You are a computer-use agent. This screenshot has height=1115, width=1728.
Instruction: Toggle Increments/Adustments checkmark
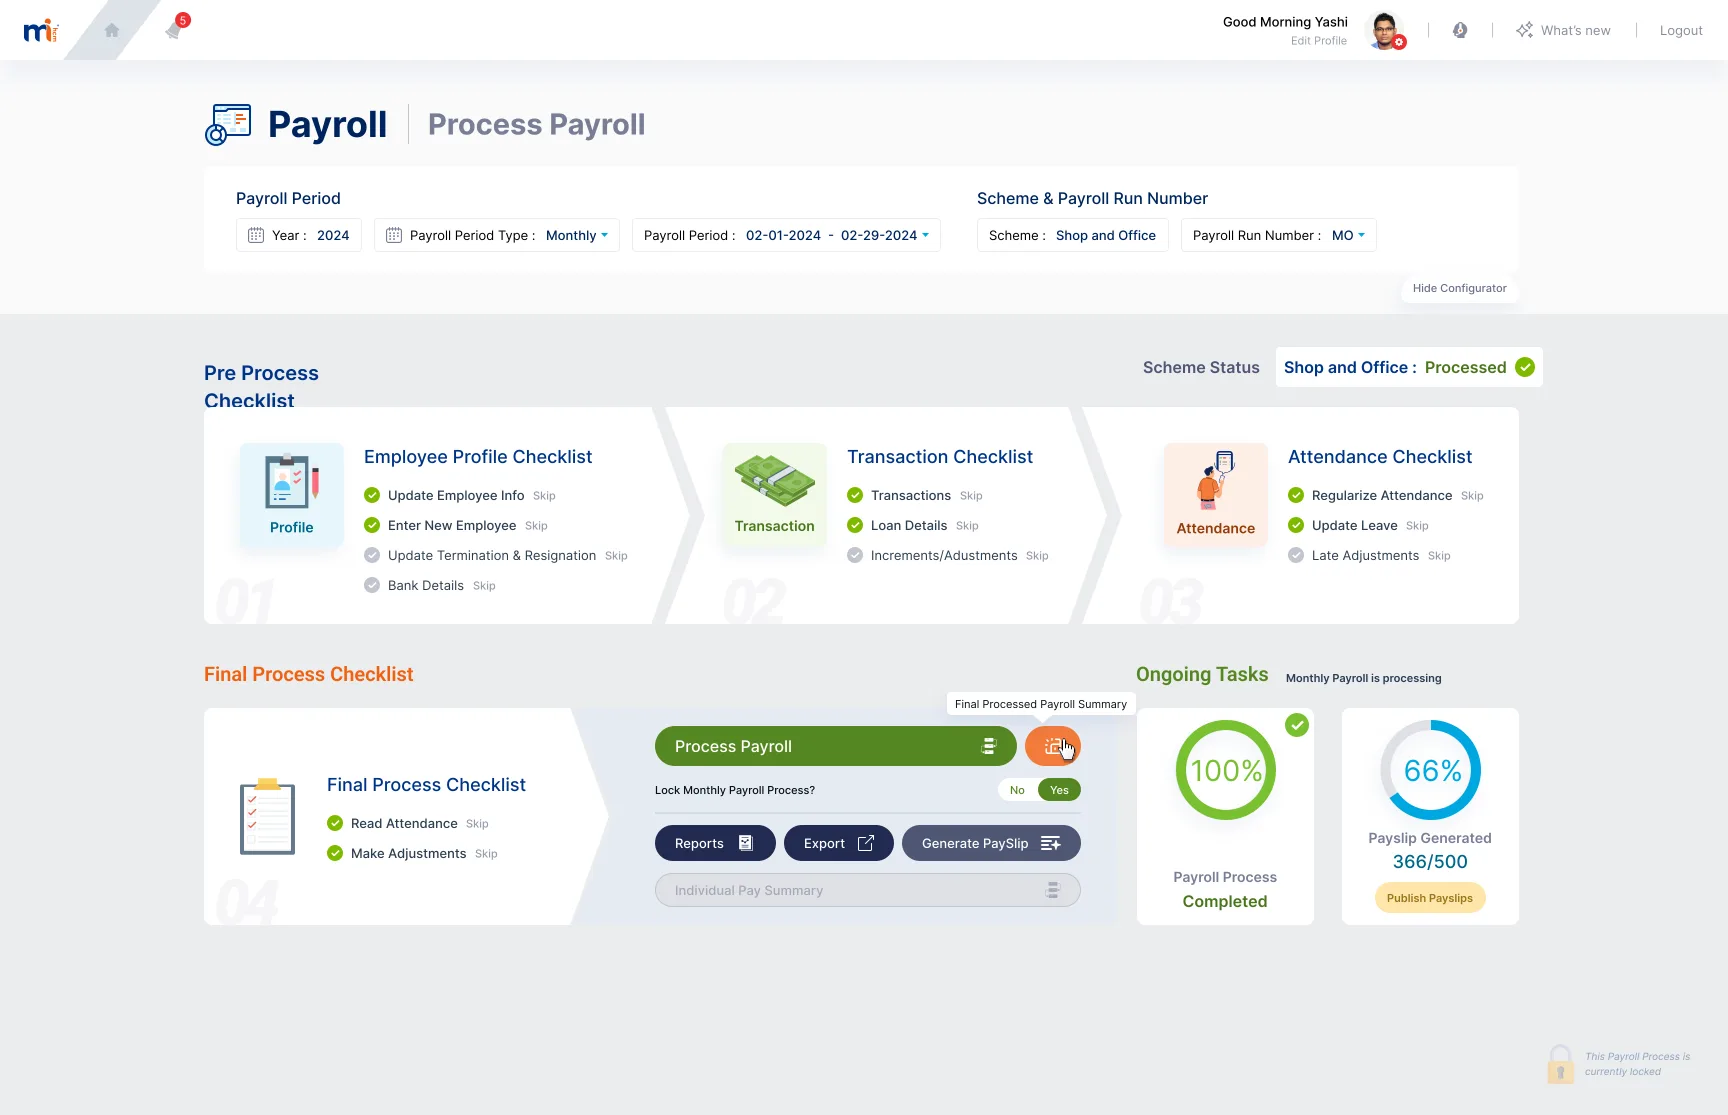coord(855,555)
